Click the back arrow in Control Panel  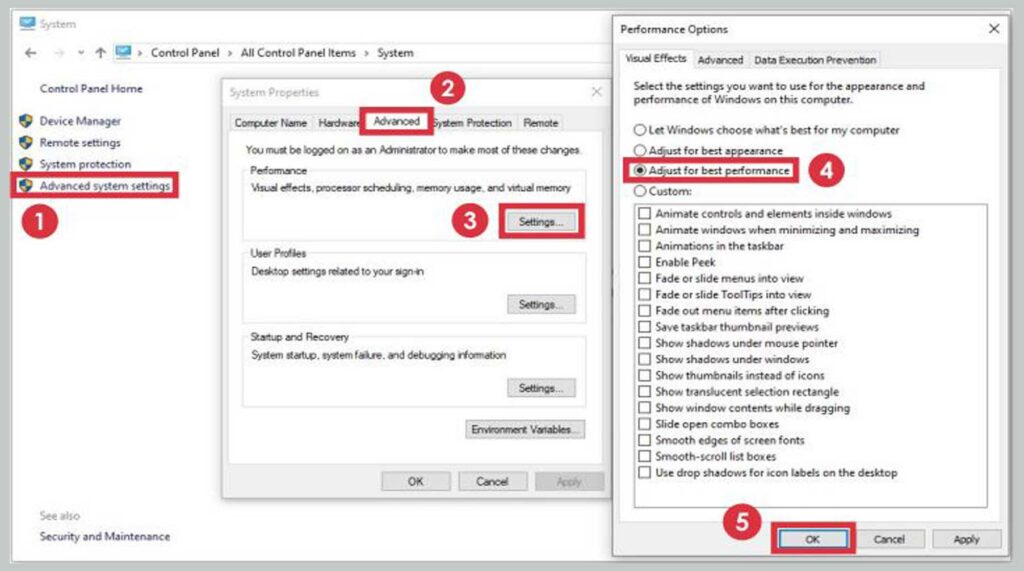(x=30, y=53)
